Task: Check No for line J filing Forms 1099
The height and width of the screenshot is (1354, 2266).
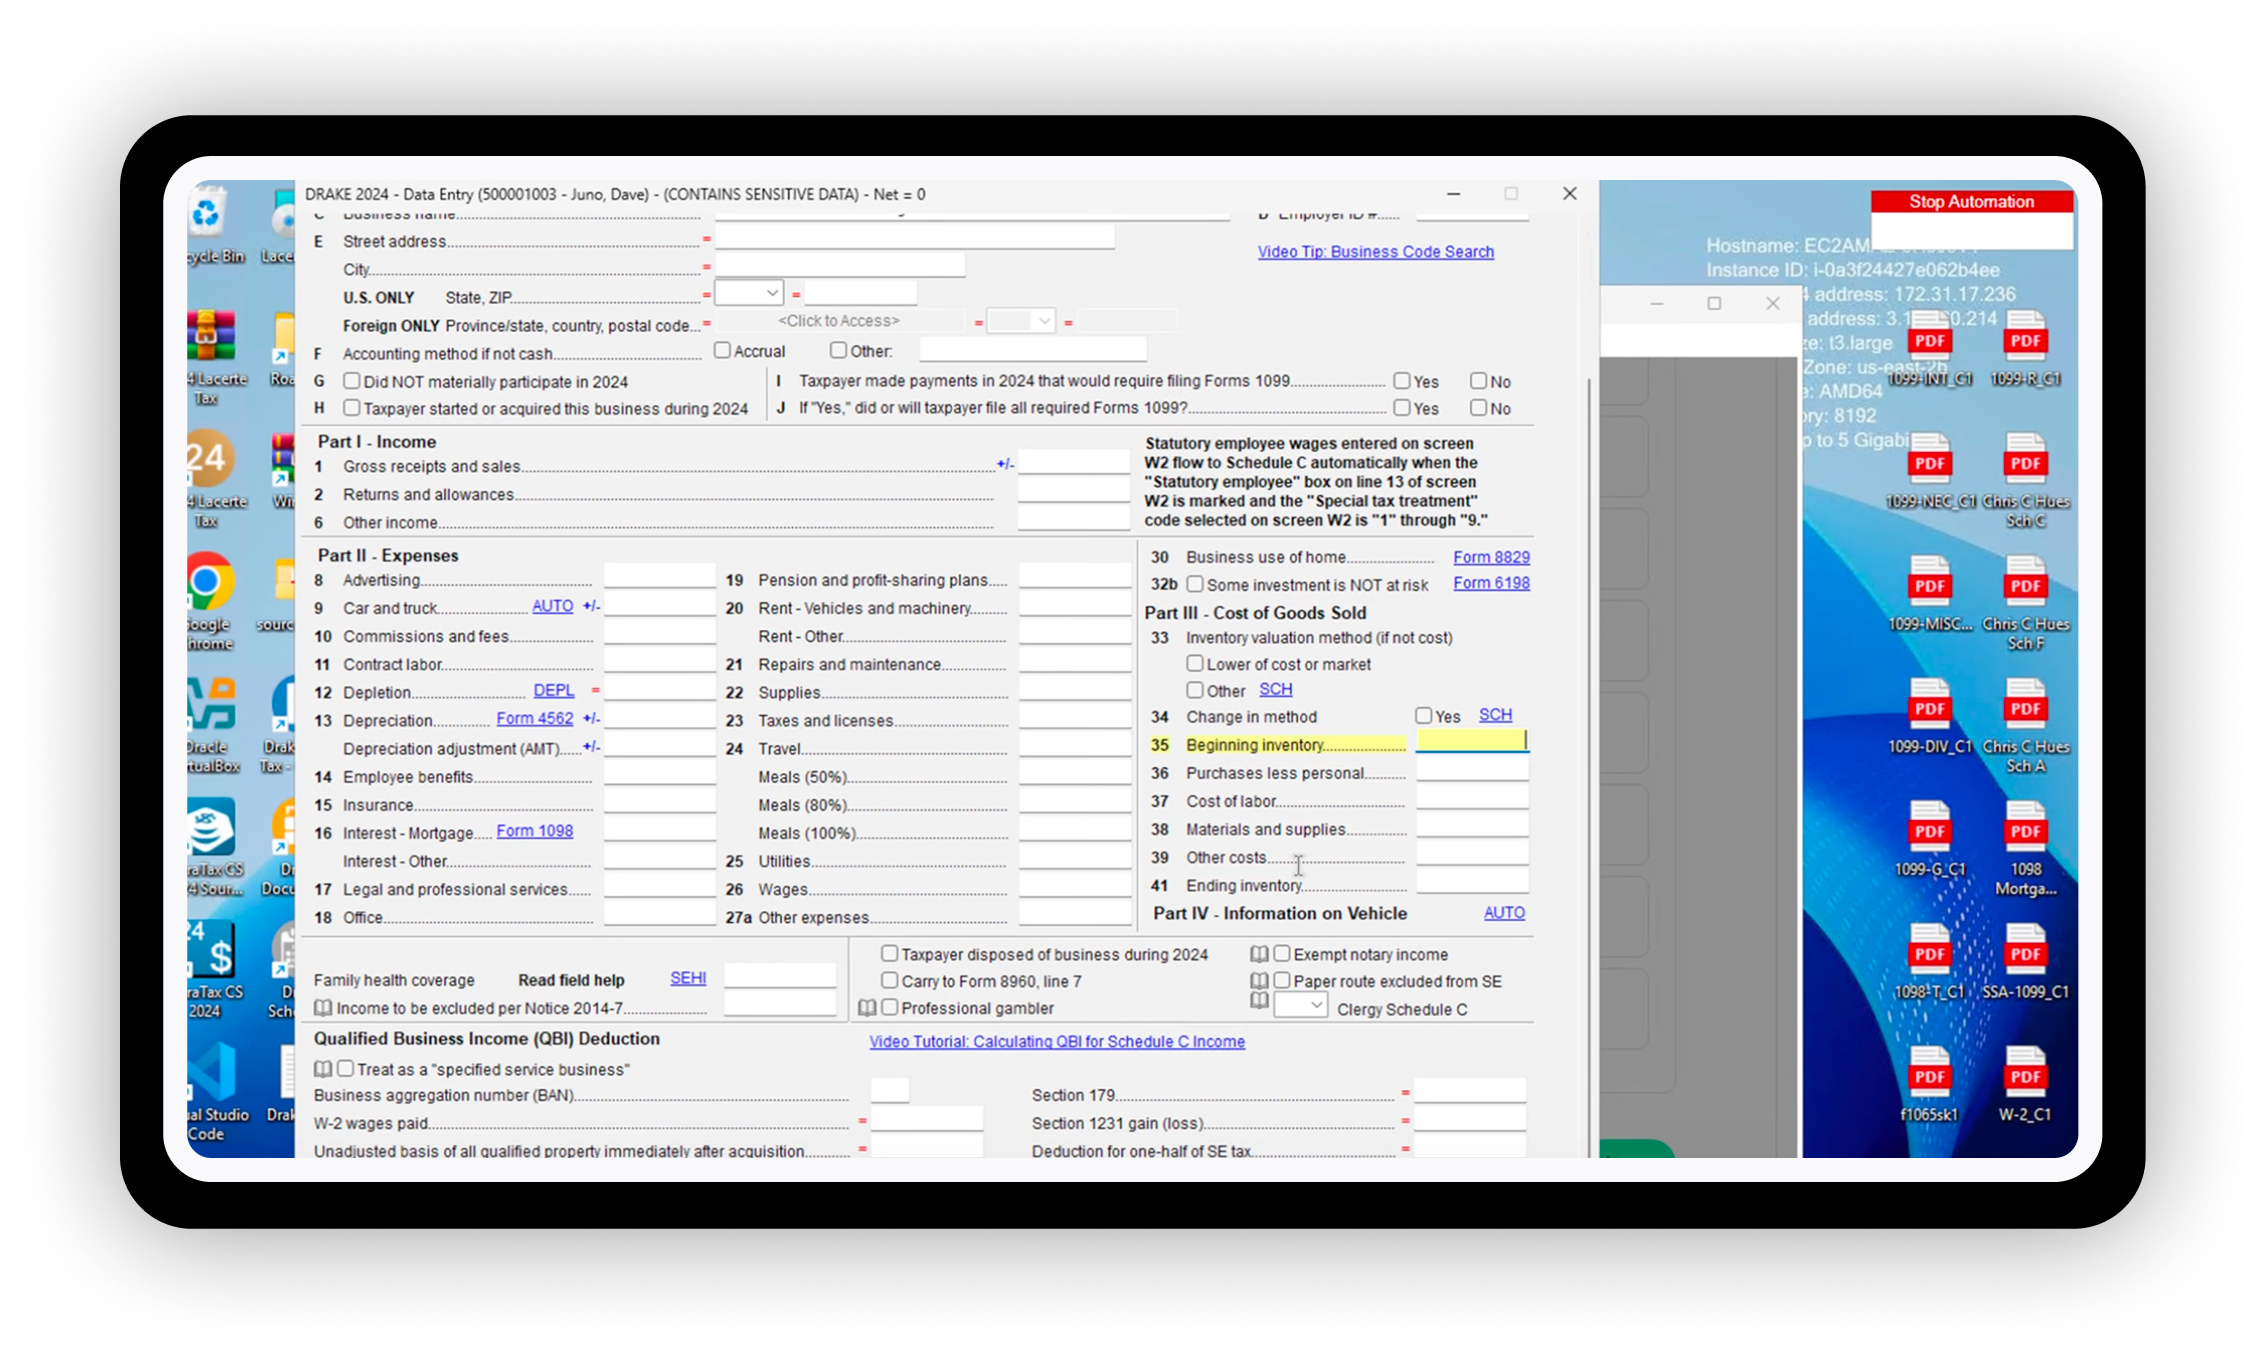Action: point(1479,408)
